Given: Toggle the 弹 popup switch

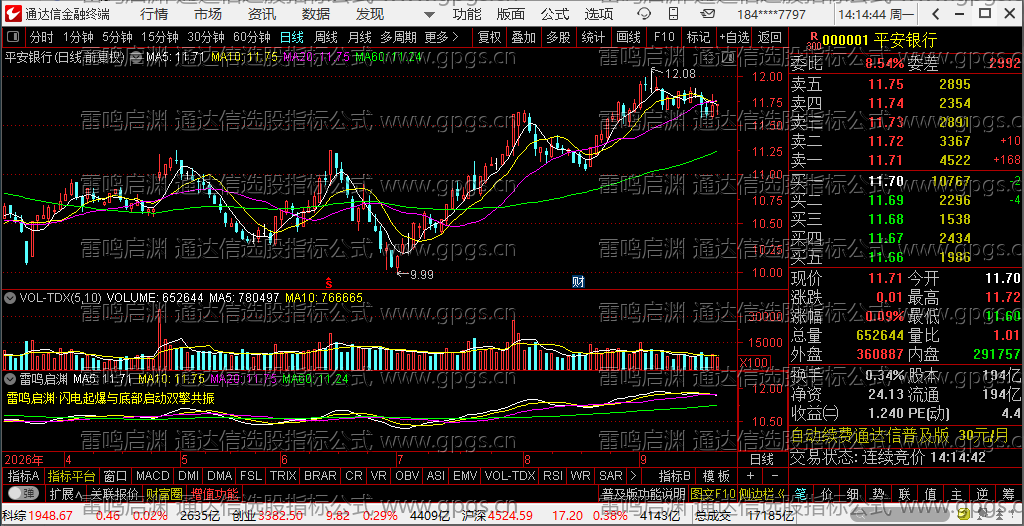Looking at the screenshot, I should (x=23, y=493).
